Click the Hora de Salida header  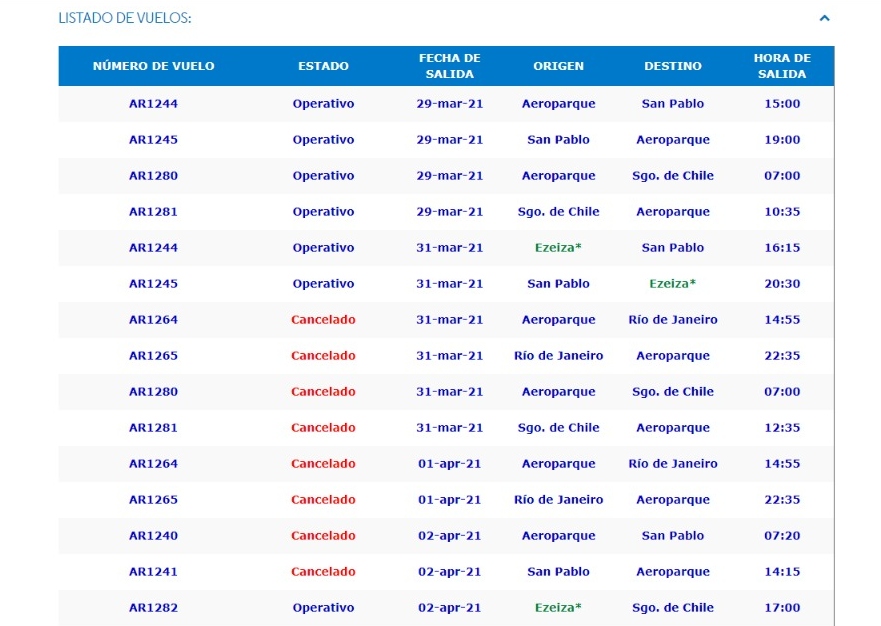coord(782,66)
